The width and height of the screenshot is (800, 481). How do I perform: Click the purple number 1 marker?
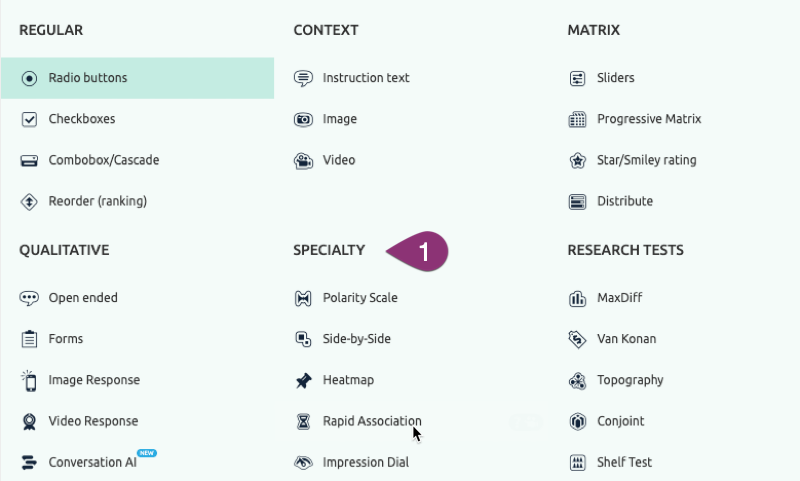pyautogui.click(x=422, y=251)
